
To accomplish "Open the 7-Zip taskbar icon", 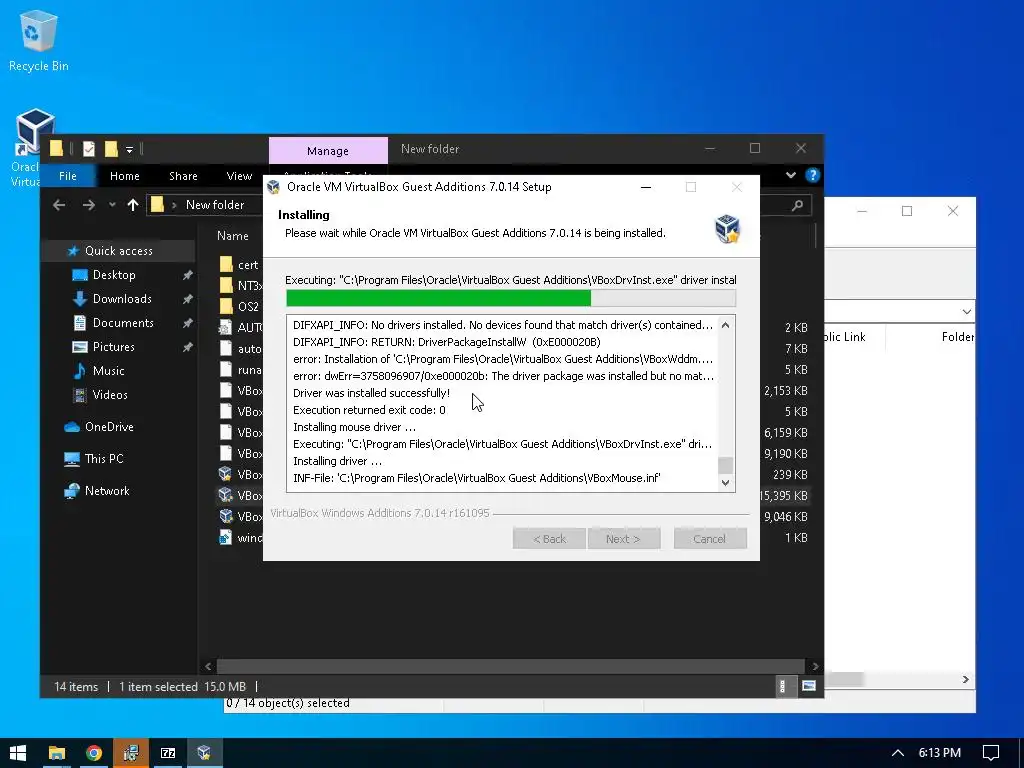I will (168, 753).
